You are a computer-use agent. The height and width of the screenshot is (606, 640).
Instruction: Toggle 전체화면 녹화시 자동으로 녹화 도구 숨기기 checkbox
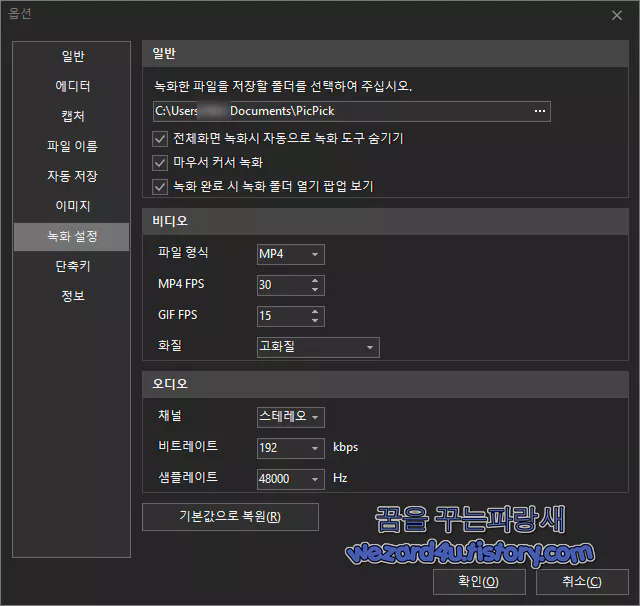[x=160, y=139]
